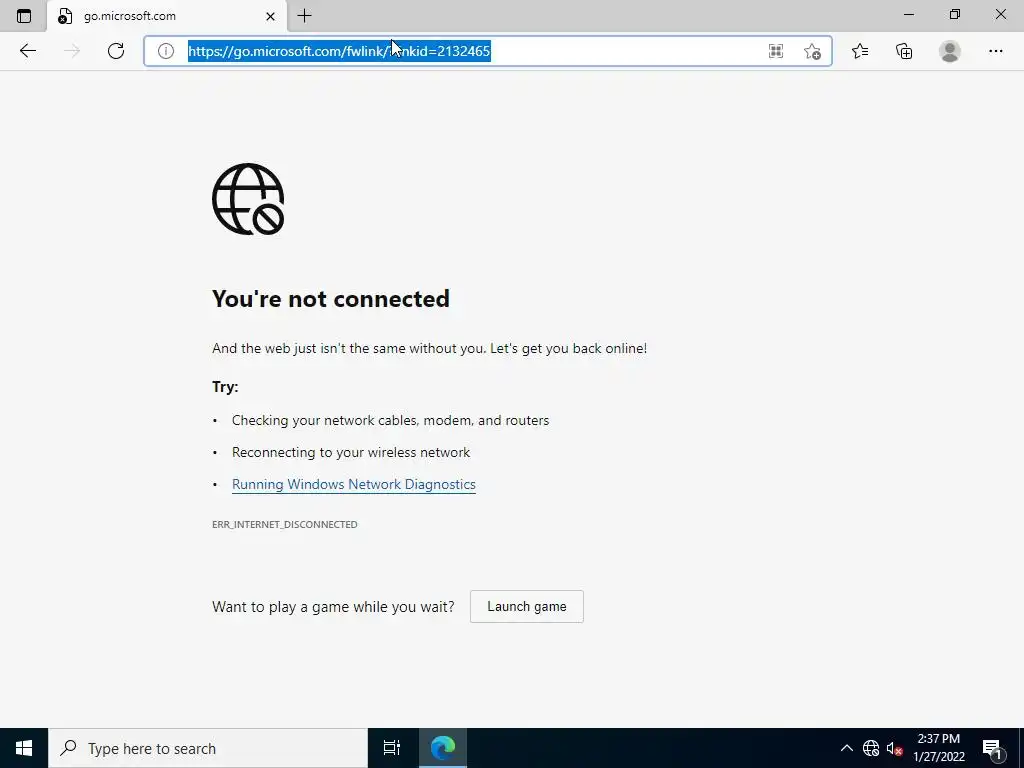Open the clock and date
The image size is (1024, 768).
click(938, 748)
